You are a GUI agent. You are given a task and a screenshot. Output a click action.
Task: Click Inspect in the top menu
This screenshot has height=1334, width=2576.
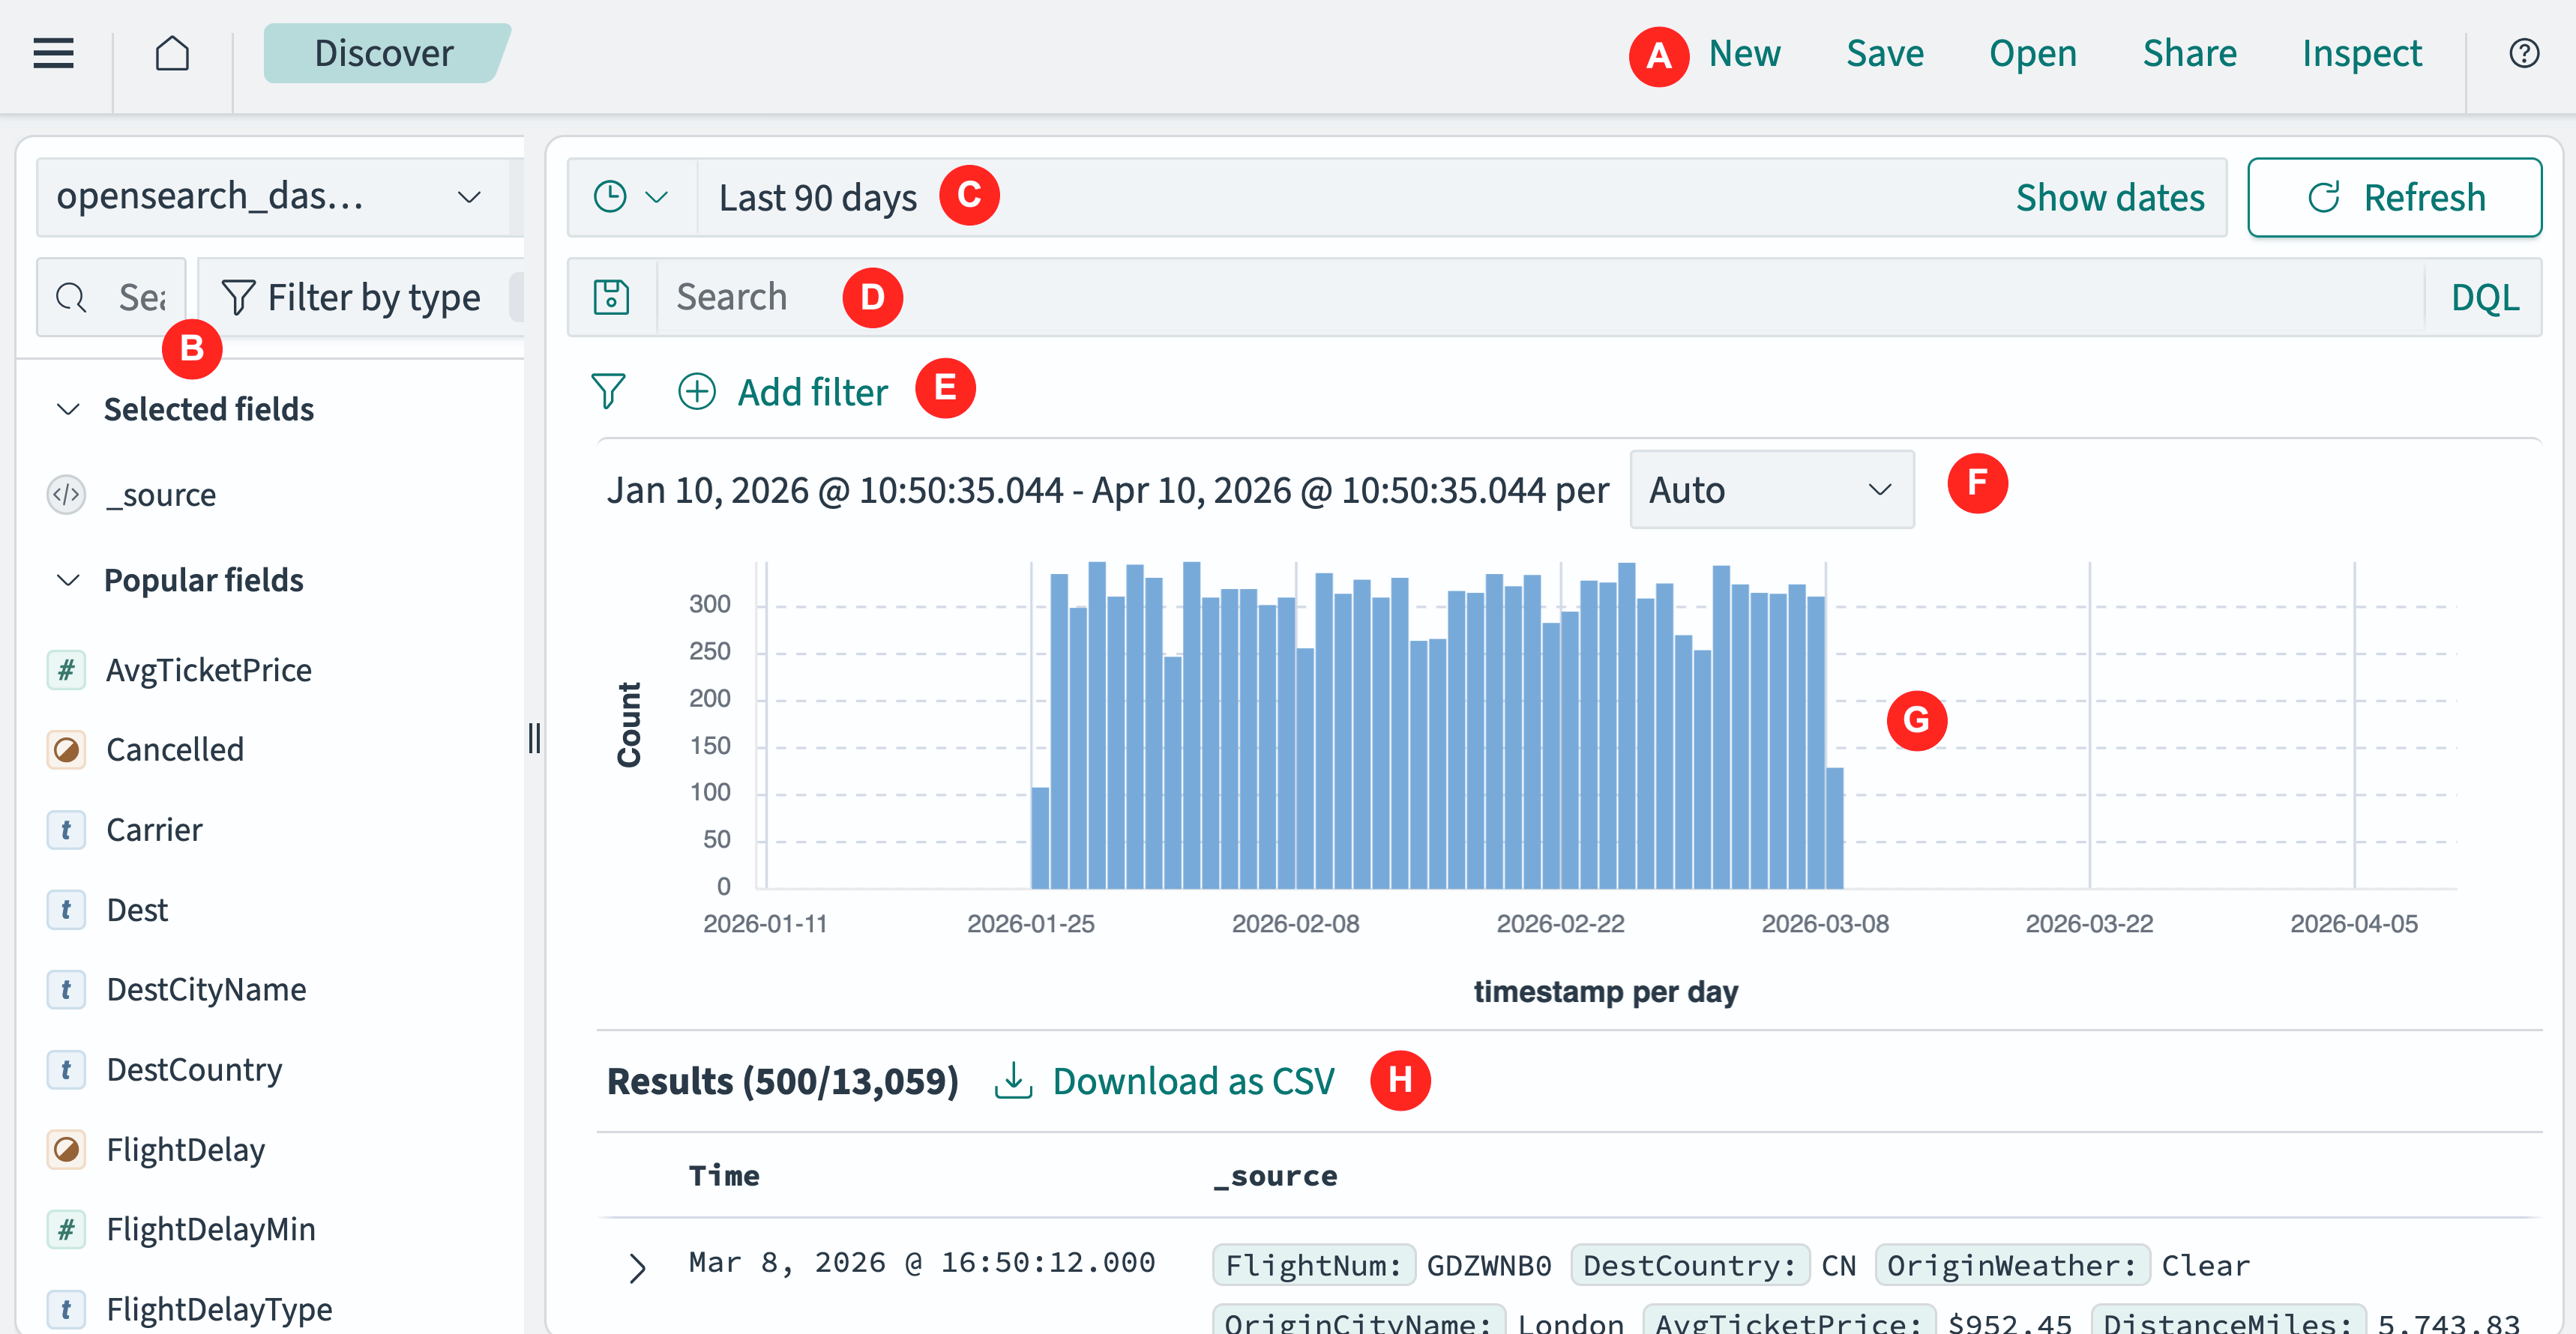[x=2361, y=53]
